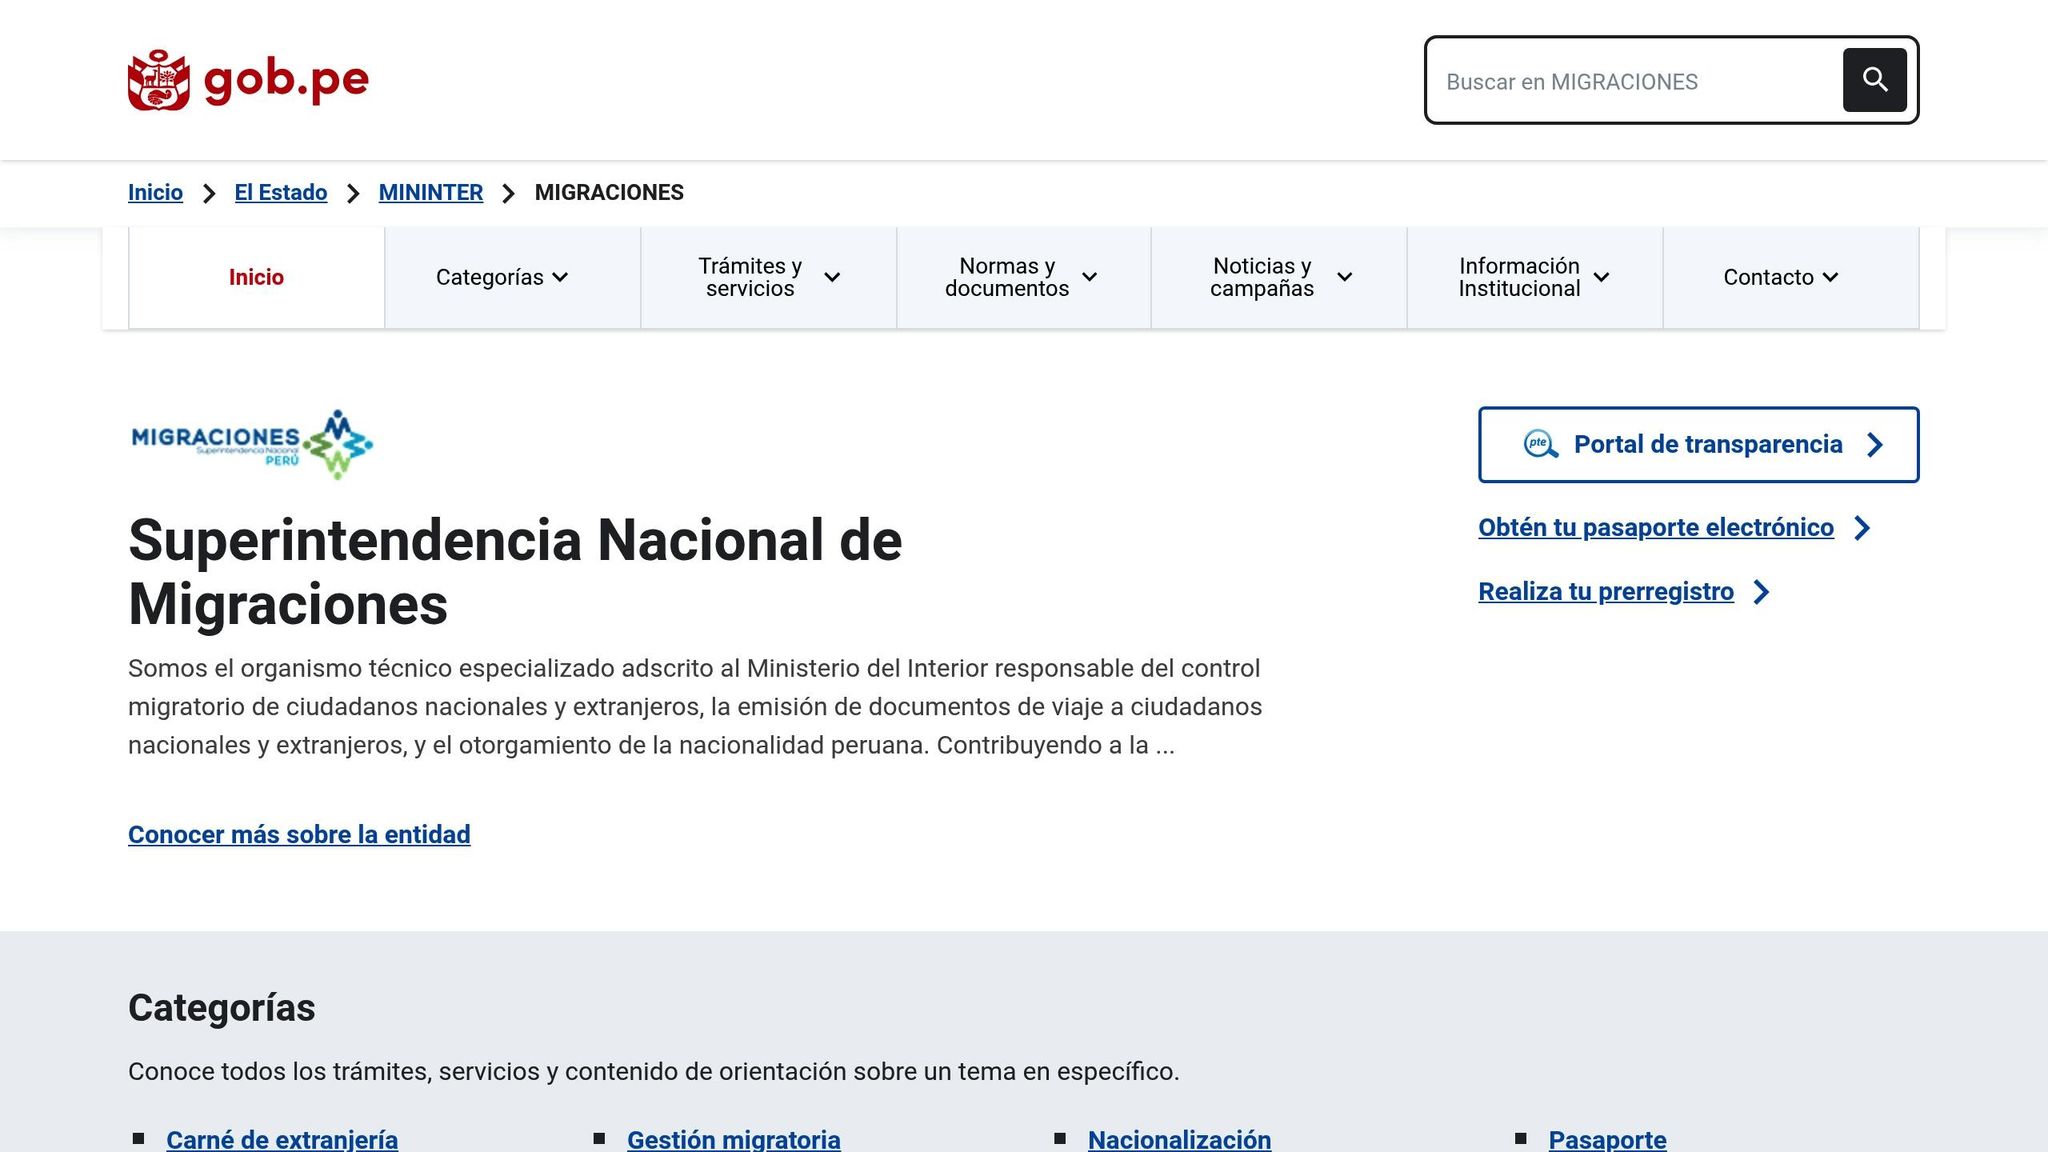The image size is (2048, 1152).
Task: Click the arrow beside Portal de transparencia
Action: [1876, 444]
